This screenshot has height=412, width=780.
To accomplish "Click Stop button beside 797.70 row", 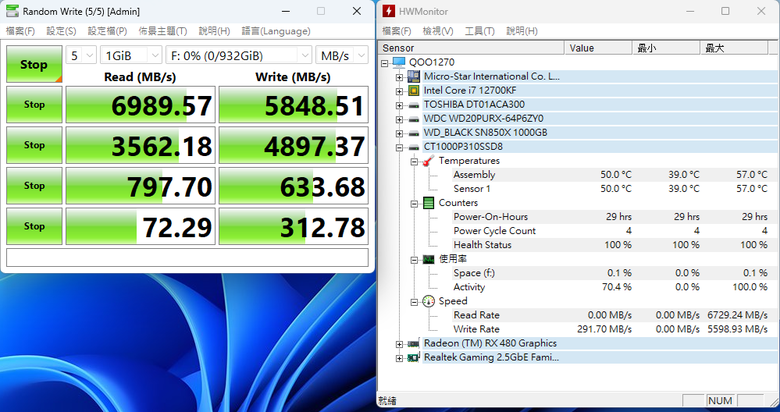I will click(x=34, y=186).
